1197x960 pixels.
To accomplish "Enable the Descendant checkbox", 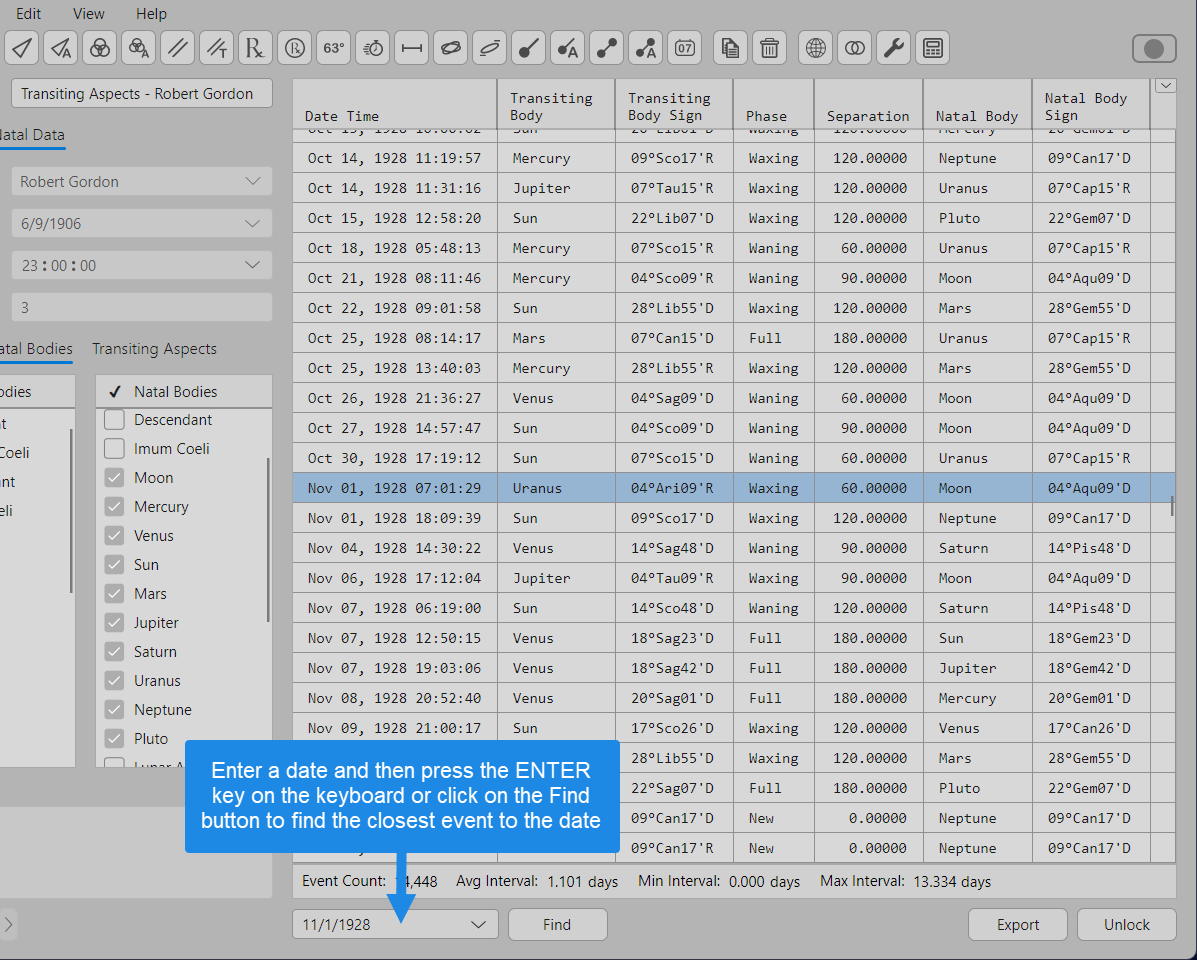I will coord(114,420).
